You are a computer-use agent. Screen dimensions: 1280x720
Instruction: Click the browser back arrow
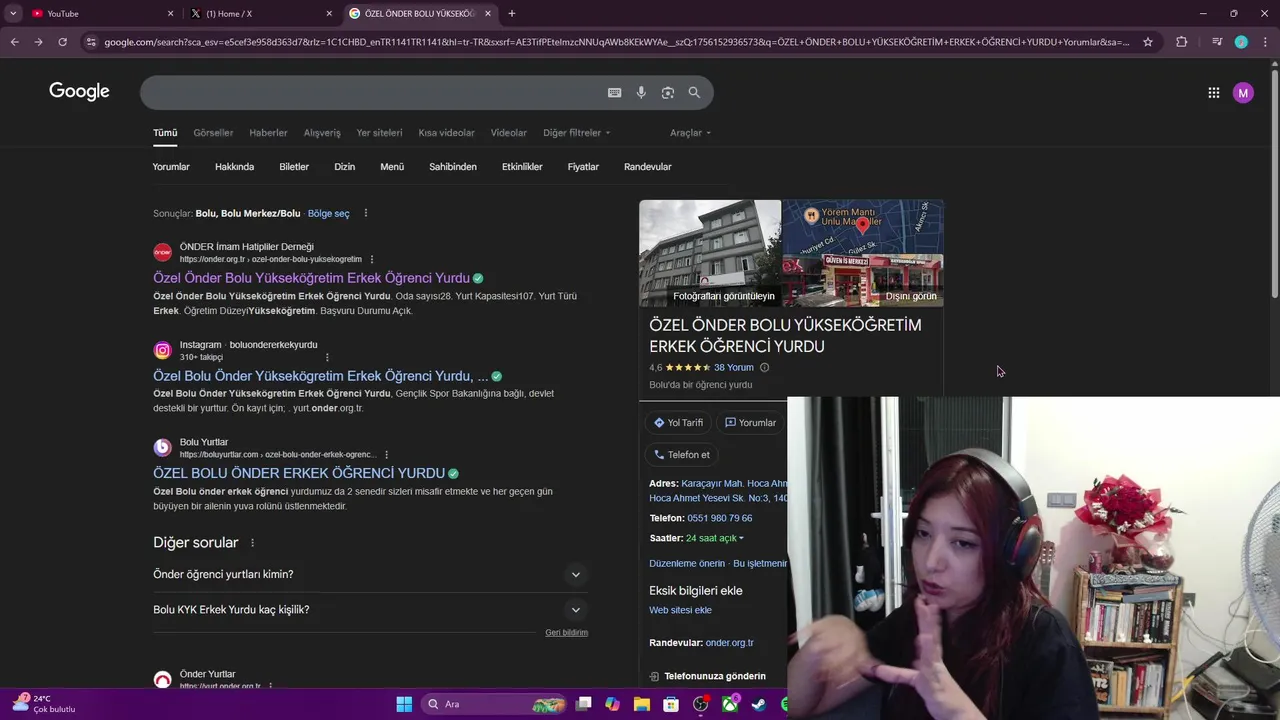(14, 42)
